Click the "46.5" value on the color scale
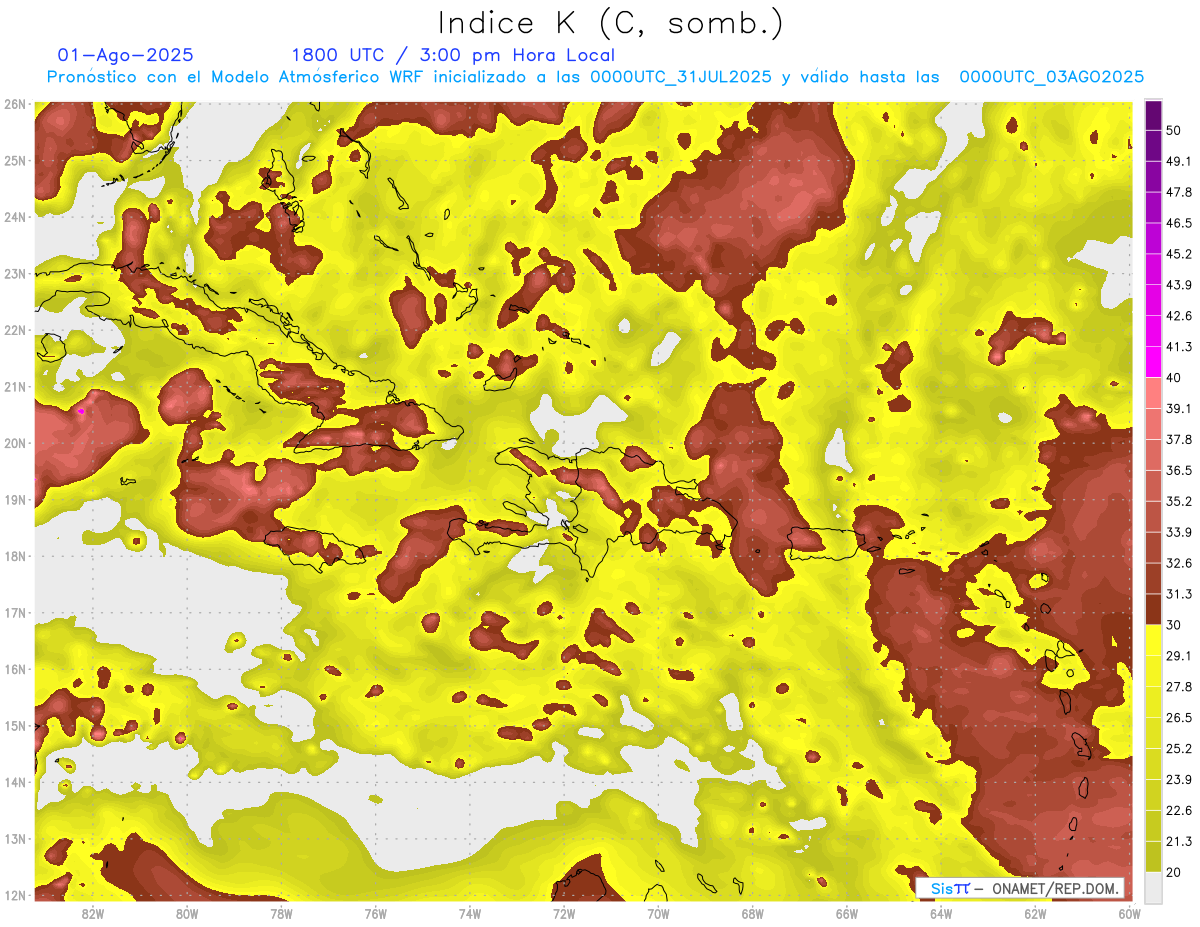The image size is (1200, 927). point(1178,222)
